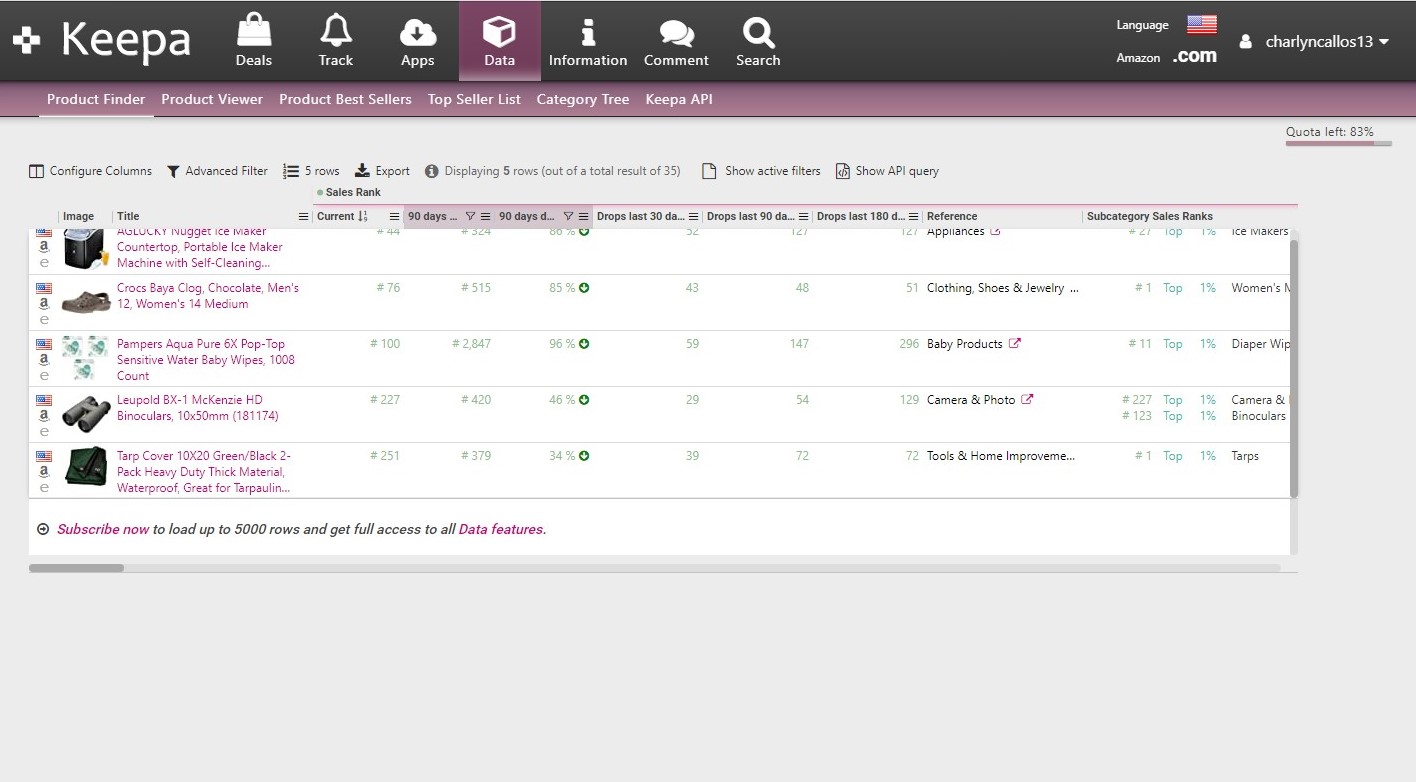The height and width of the screenshot is (782, 1416).
Task: Open external link icon next to Baby Products
Action: [x=1015, y=344]
